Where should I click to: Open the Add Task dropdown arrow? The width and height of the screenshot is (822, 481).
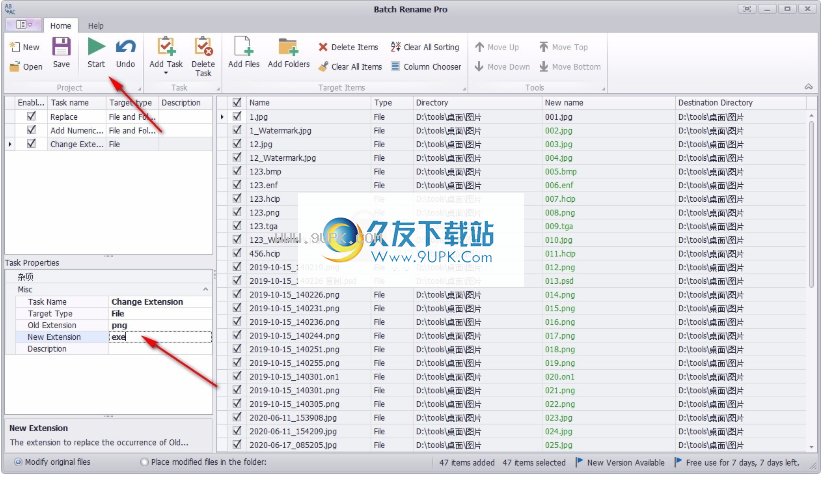[166, 73]
